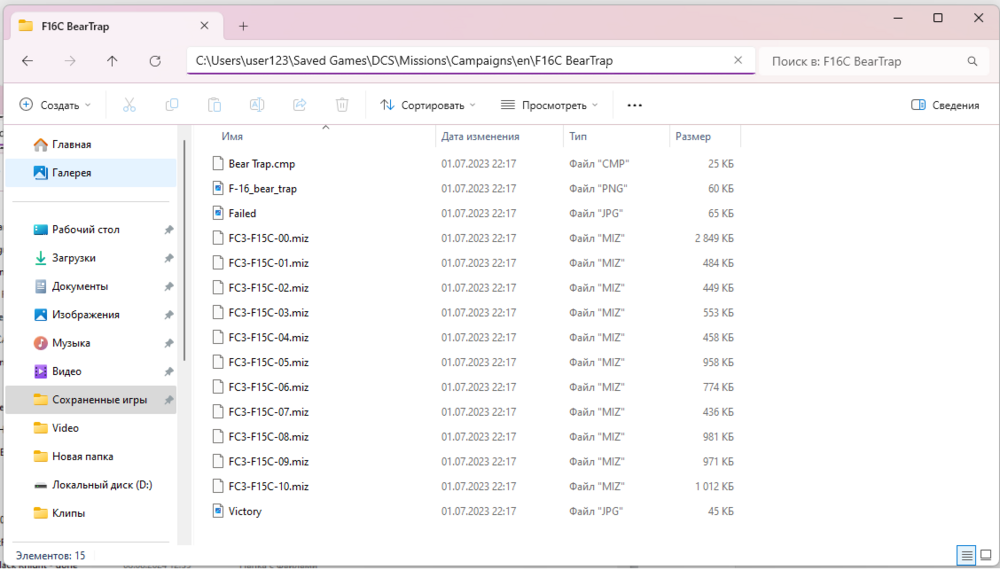Select the FC3-F15C-09.miz file
Screen dimensions: 1000x570
[268, 462]
